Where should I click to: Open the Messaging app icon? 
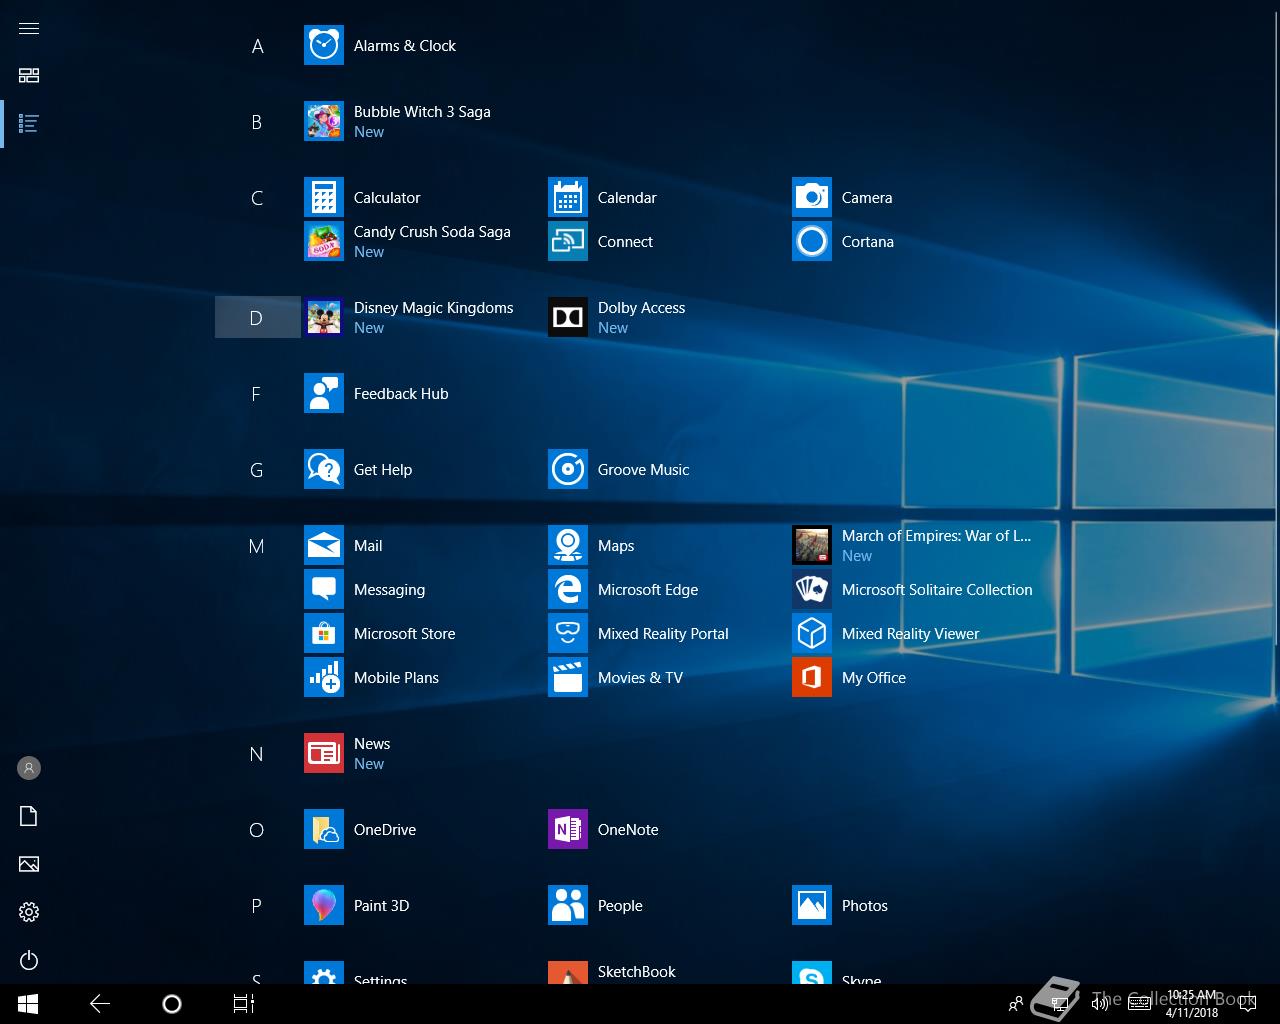pos(324,590)
